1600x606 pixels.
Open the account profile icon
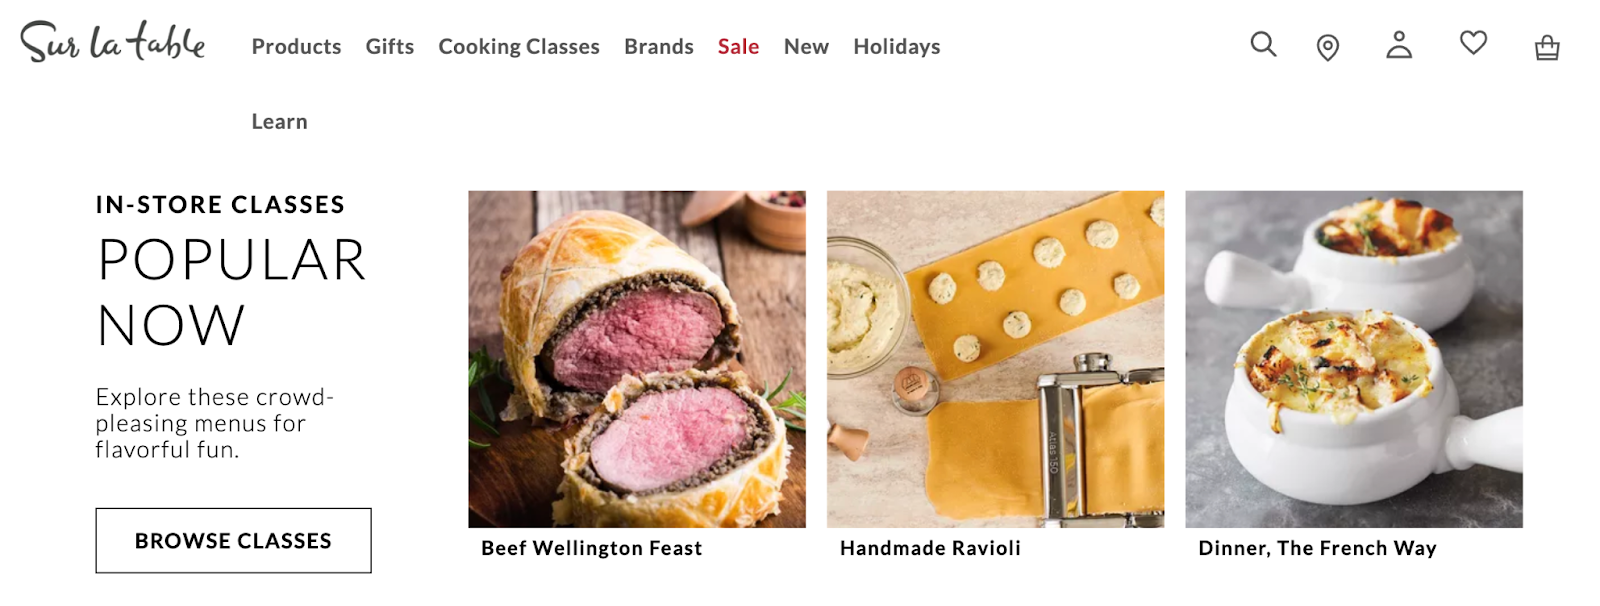pos(1399,44)
